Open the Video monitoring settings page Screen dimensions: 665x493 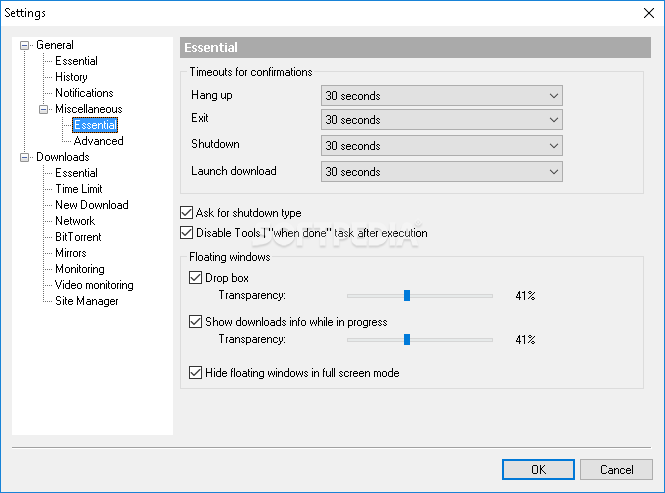(x=94, y=285)
